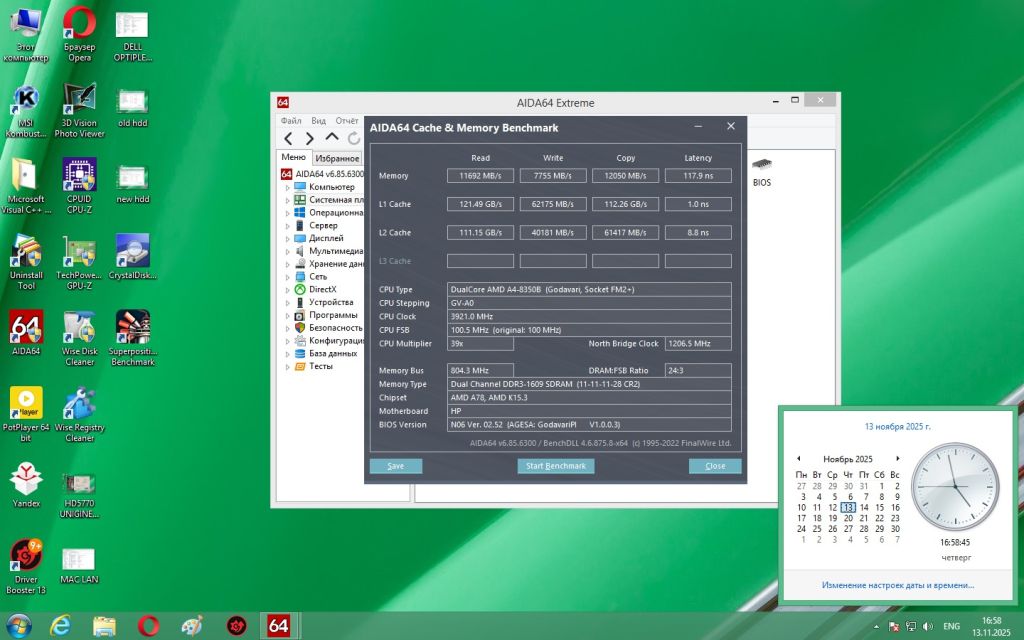
Task: Open Driver Booster 13 shortcut
Action: click(x=25, y=566)
